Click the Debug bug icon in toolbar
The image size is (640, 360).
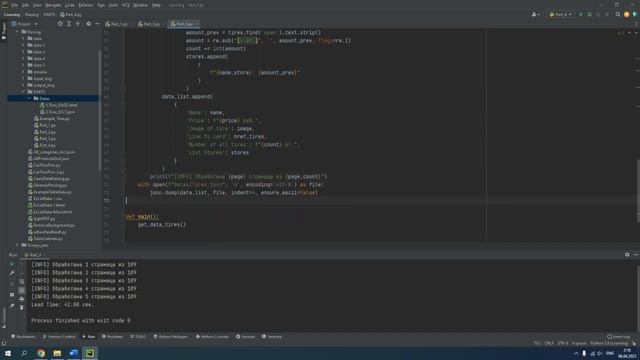589,14
